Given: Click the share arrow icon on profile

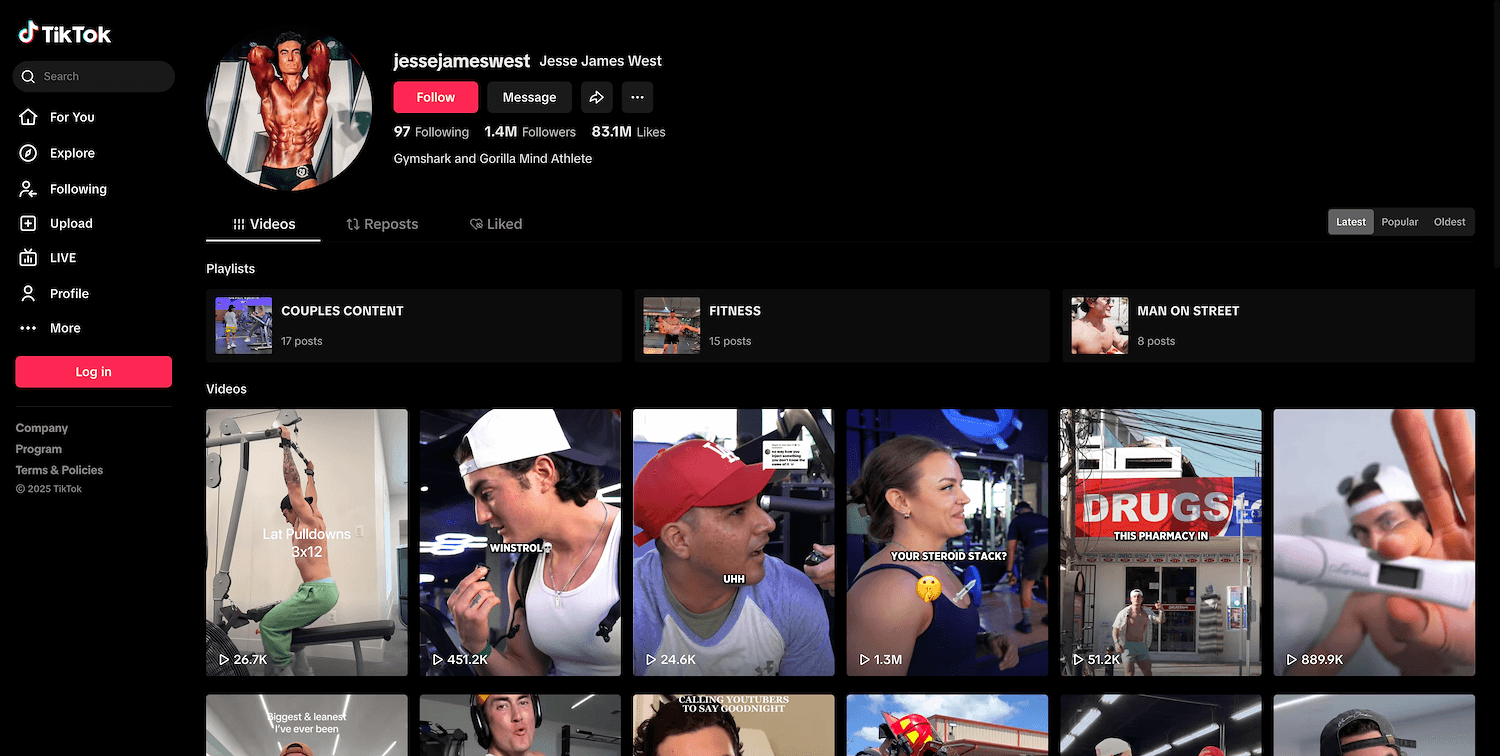Looking at the screenshot, I should (x=596, y=97).
